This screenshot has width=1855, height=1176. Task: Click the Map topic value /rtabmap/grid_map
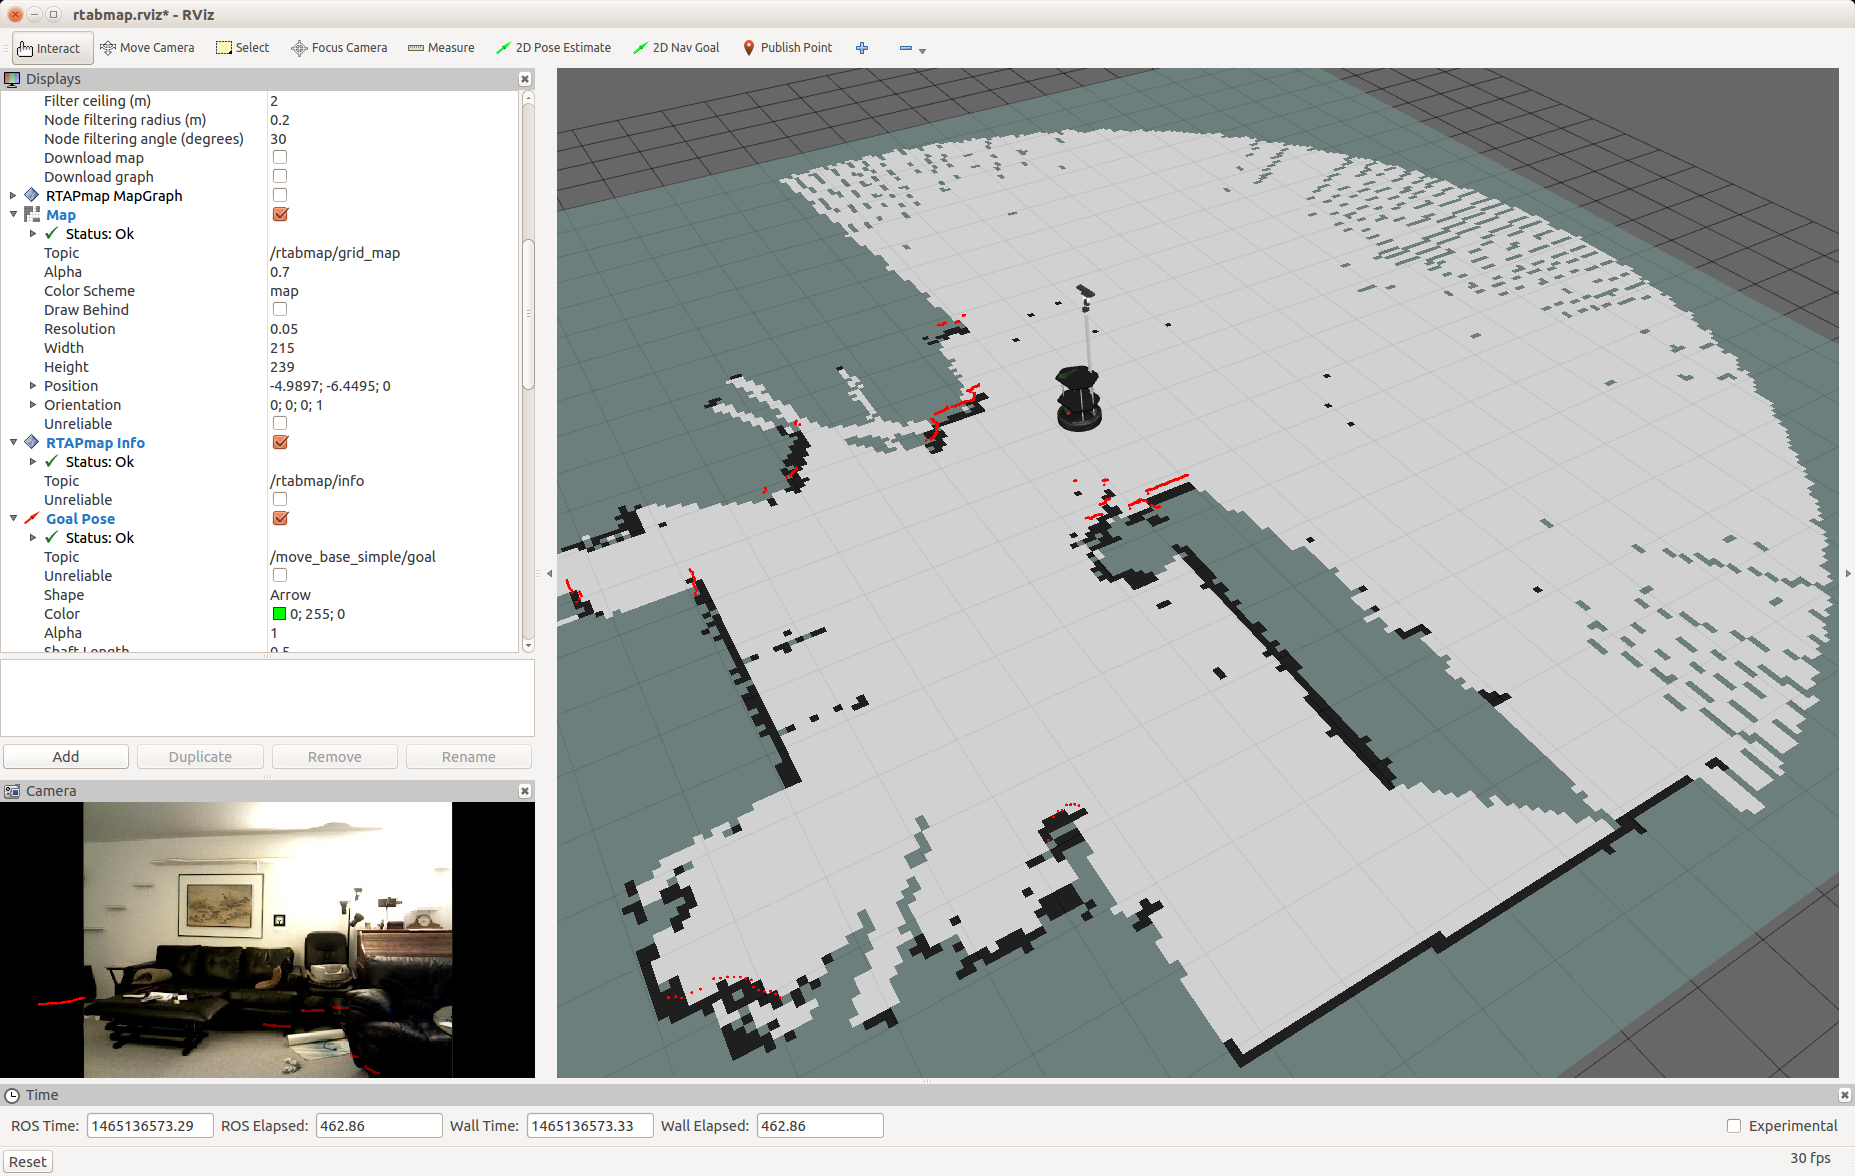(x=335, y=253)
